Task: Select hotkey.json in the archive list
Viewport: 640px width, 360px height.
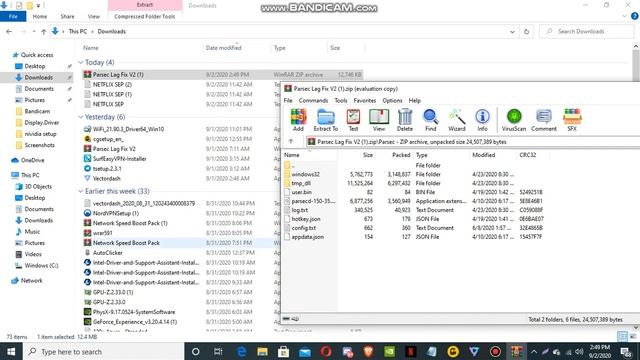Action: point(306,219)
